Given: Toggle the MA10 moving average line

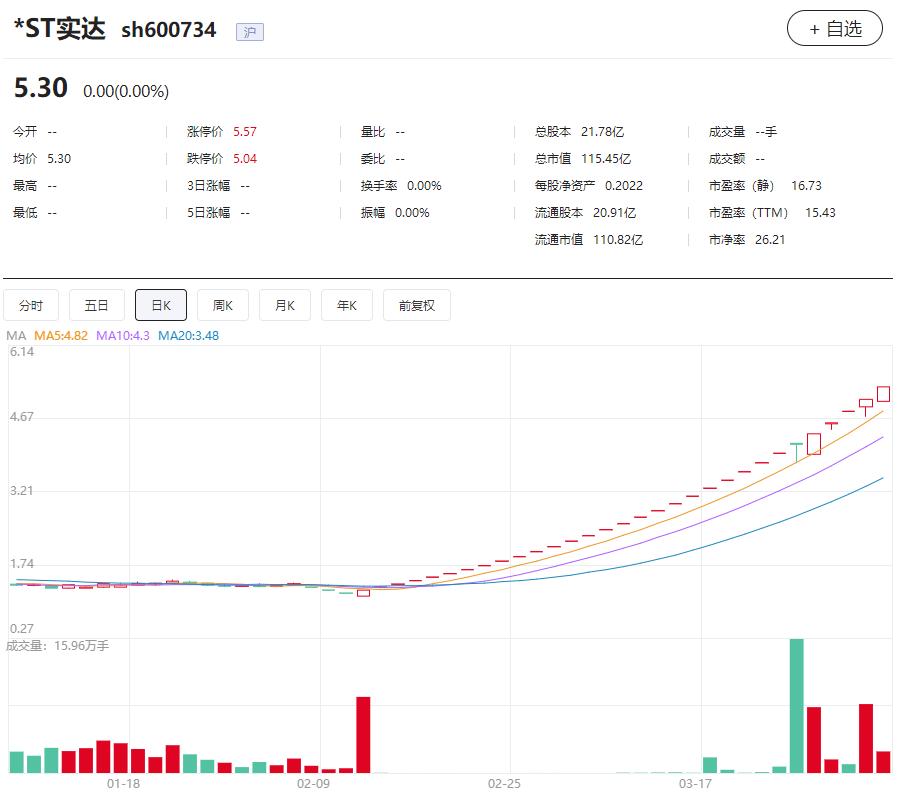Looking at the screenshot, I should coord(118,336).
